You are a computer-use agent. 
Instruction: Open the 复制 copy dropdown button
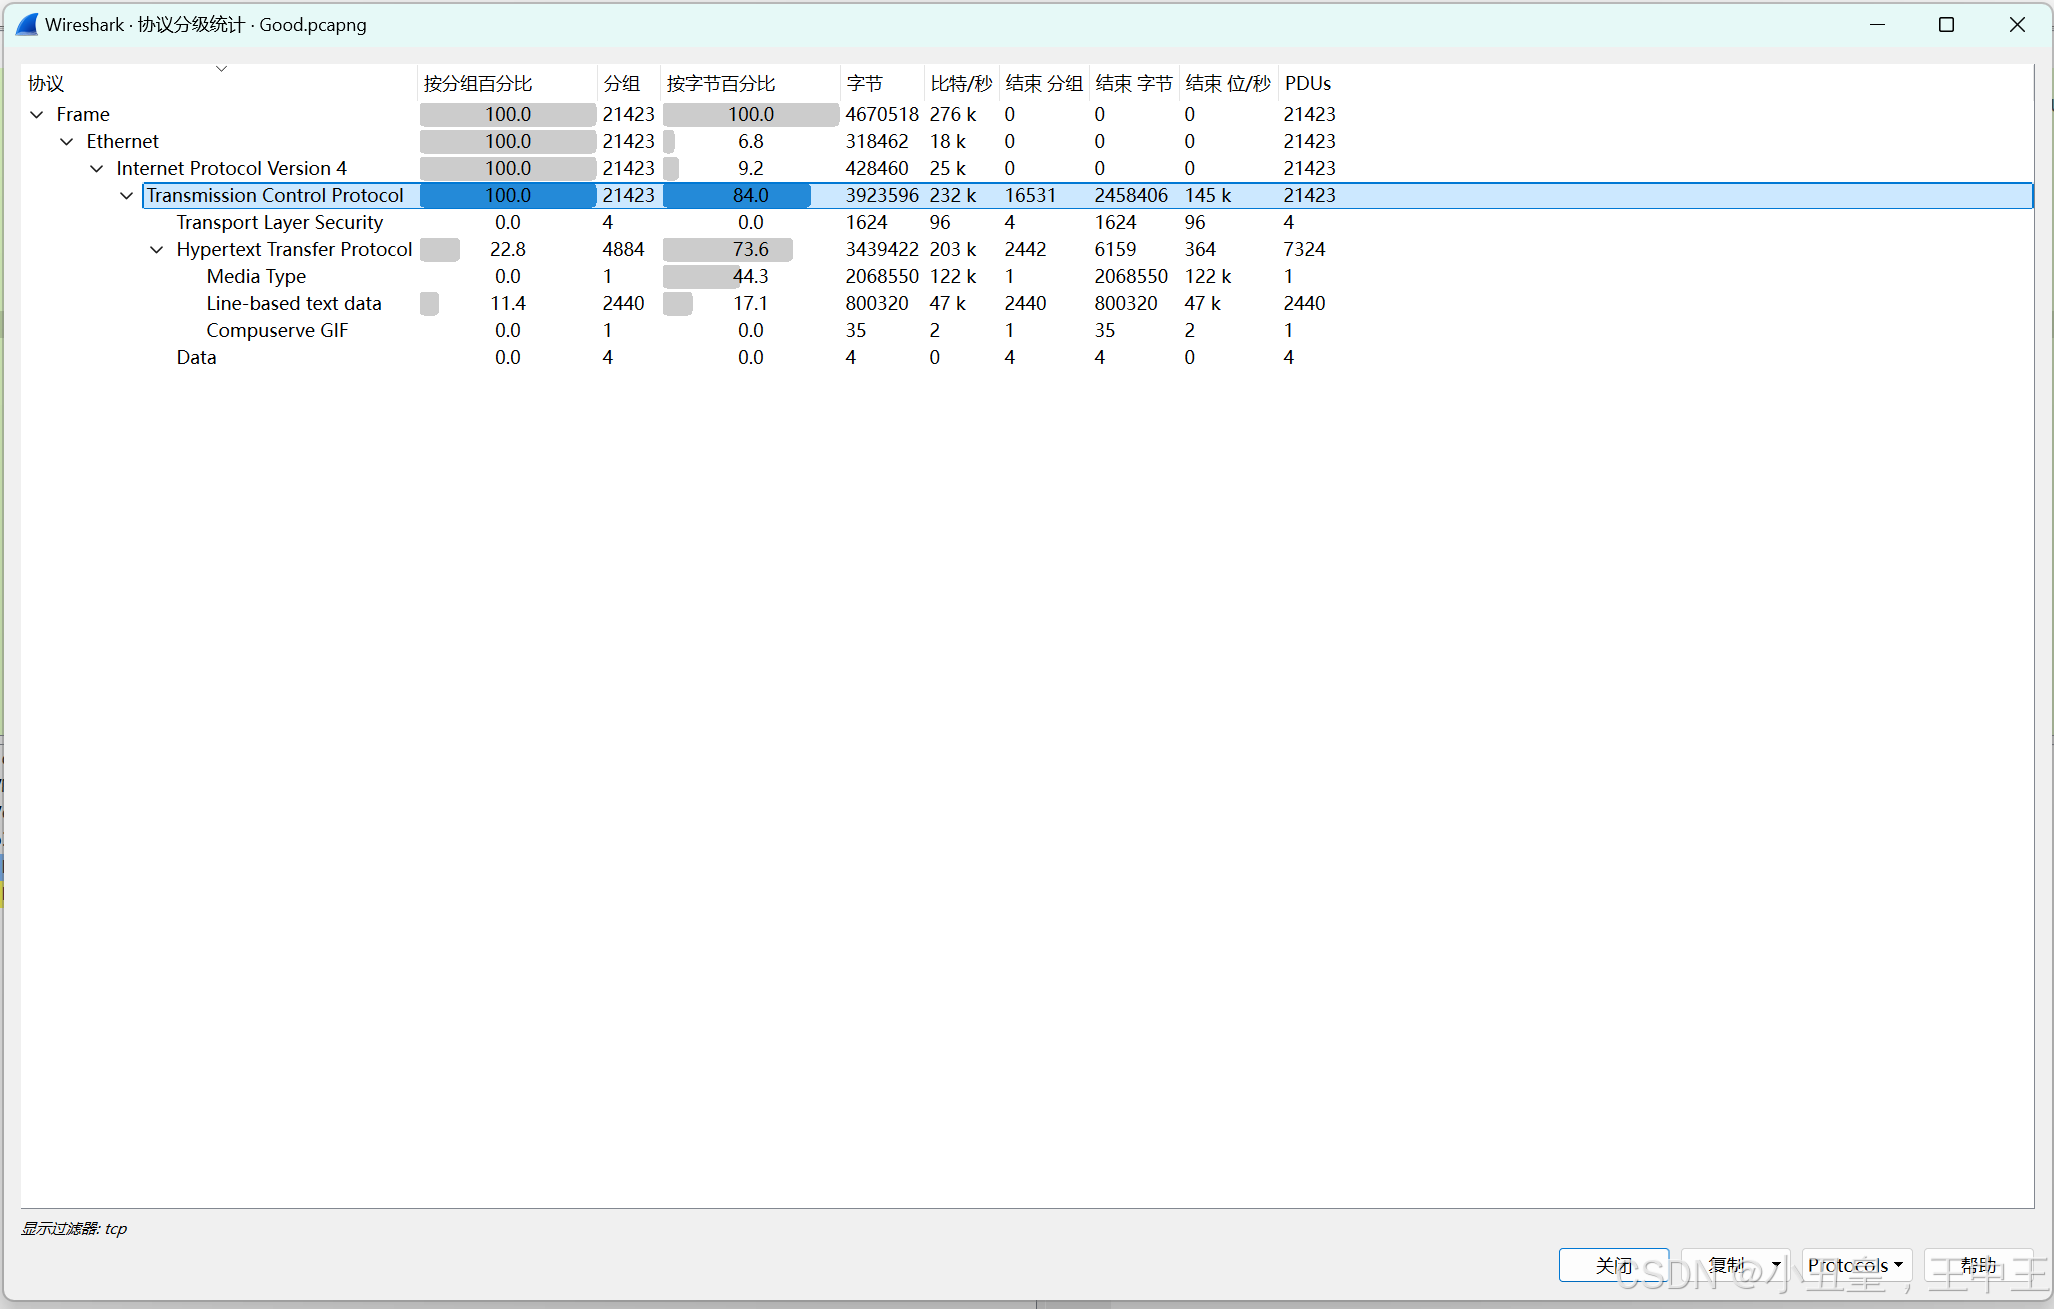point(1738,1265)
